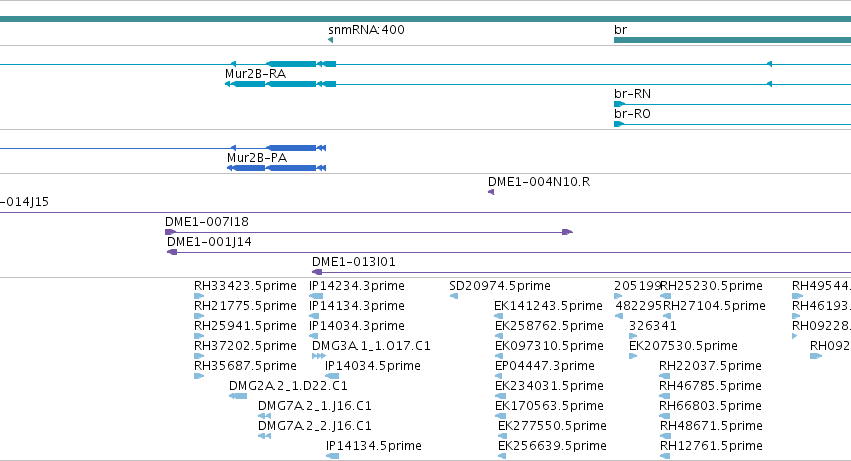The image size is (851, 461).
Task: Select the RH25230.5prime EST label
Action: pyautogui.click(x=712, y=286)
